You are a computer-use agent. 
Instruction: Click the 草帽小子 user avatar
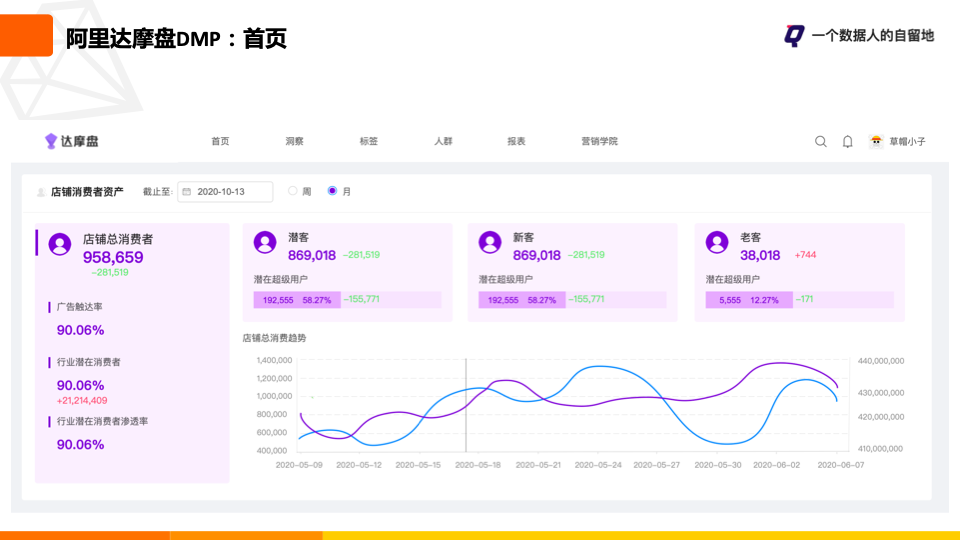pyautogui.click(x=876, y=141)
